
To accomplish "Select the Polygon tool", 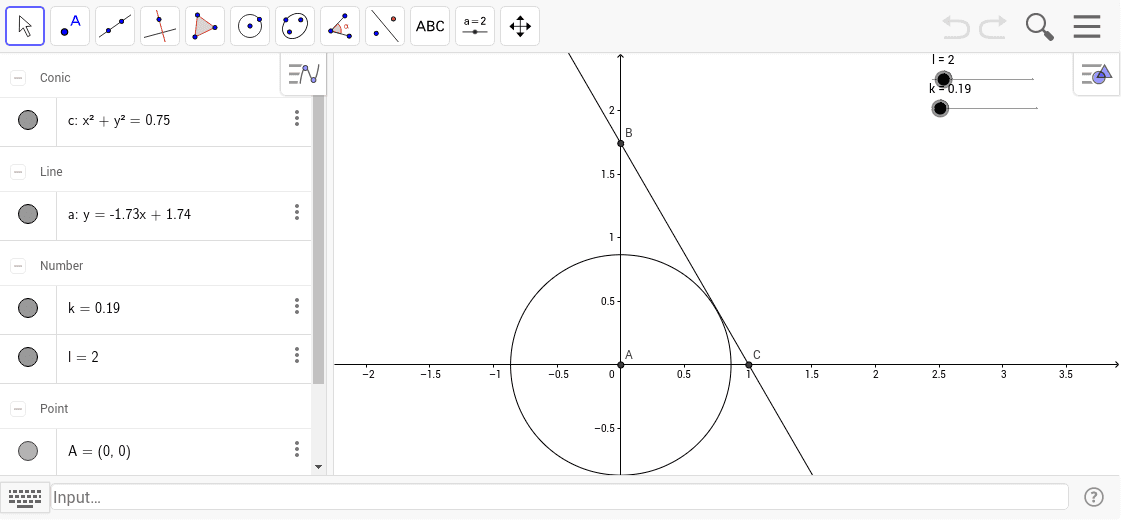I will point(205,26).
